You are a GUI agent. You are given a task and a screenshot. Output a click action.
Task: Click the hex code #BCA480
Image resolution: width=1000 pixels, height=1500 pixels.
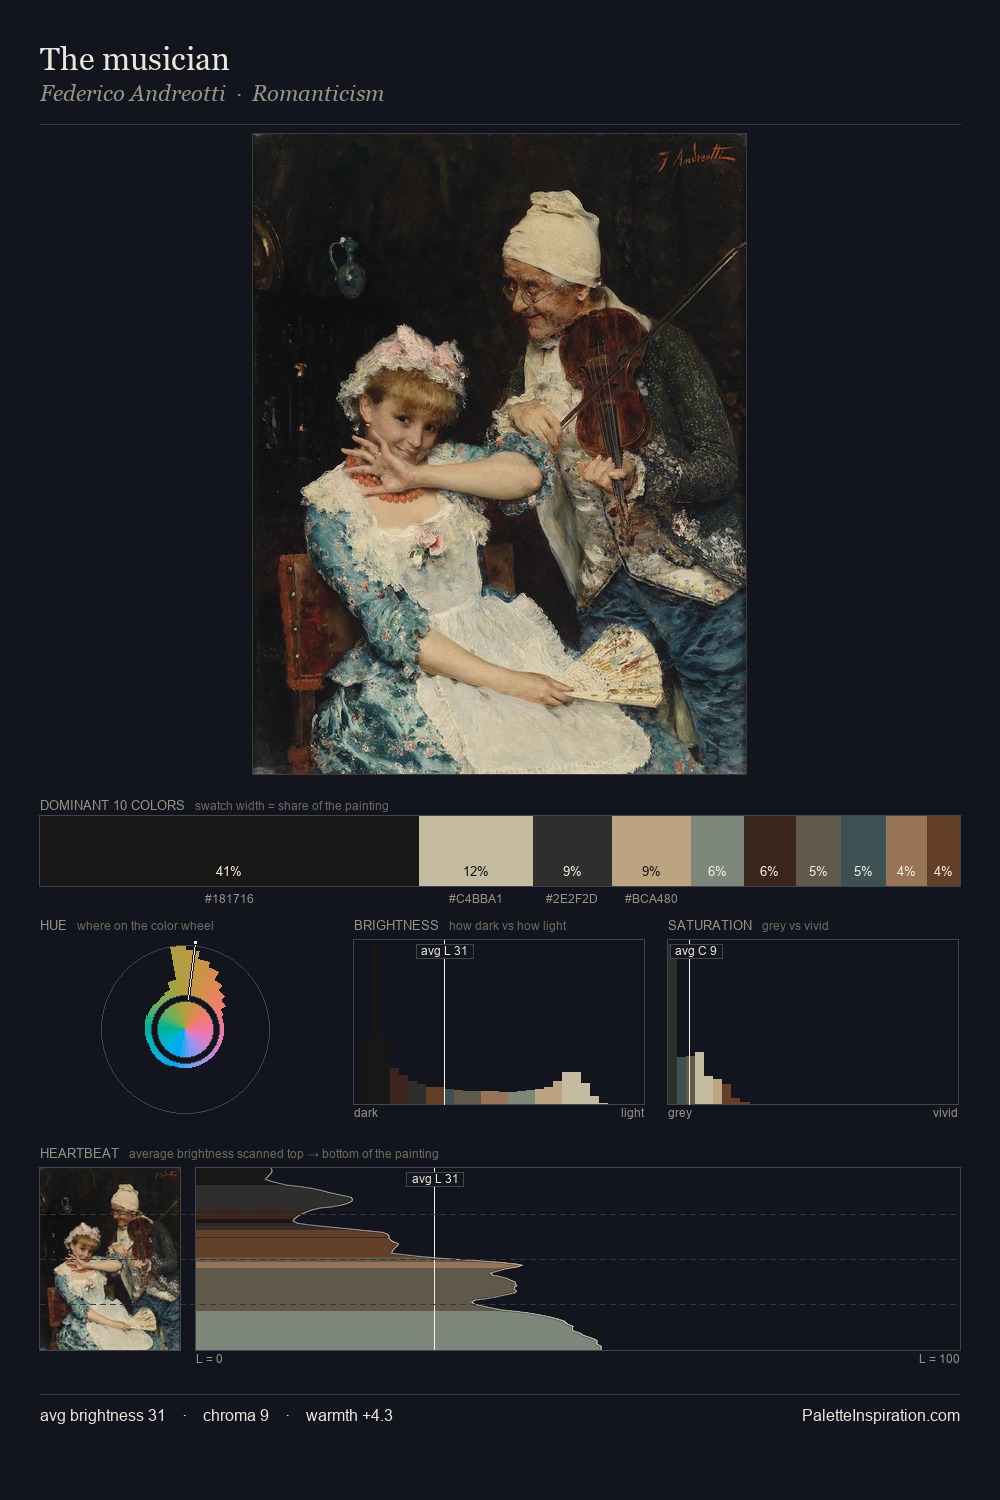pos(651,899)
